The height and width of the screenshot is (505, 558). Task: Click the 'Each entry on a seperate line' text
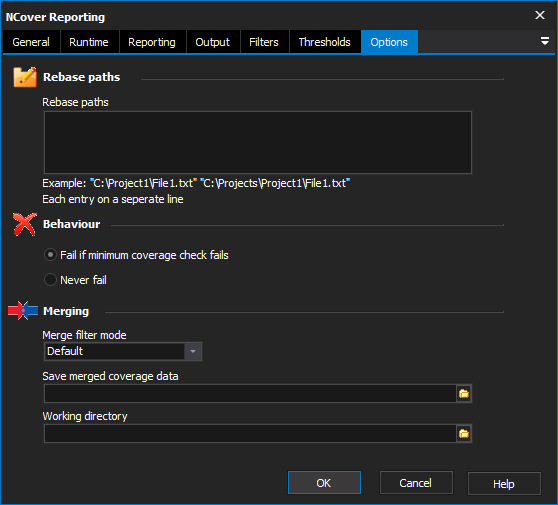click(113, 199)
